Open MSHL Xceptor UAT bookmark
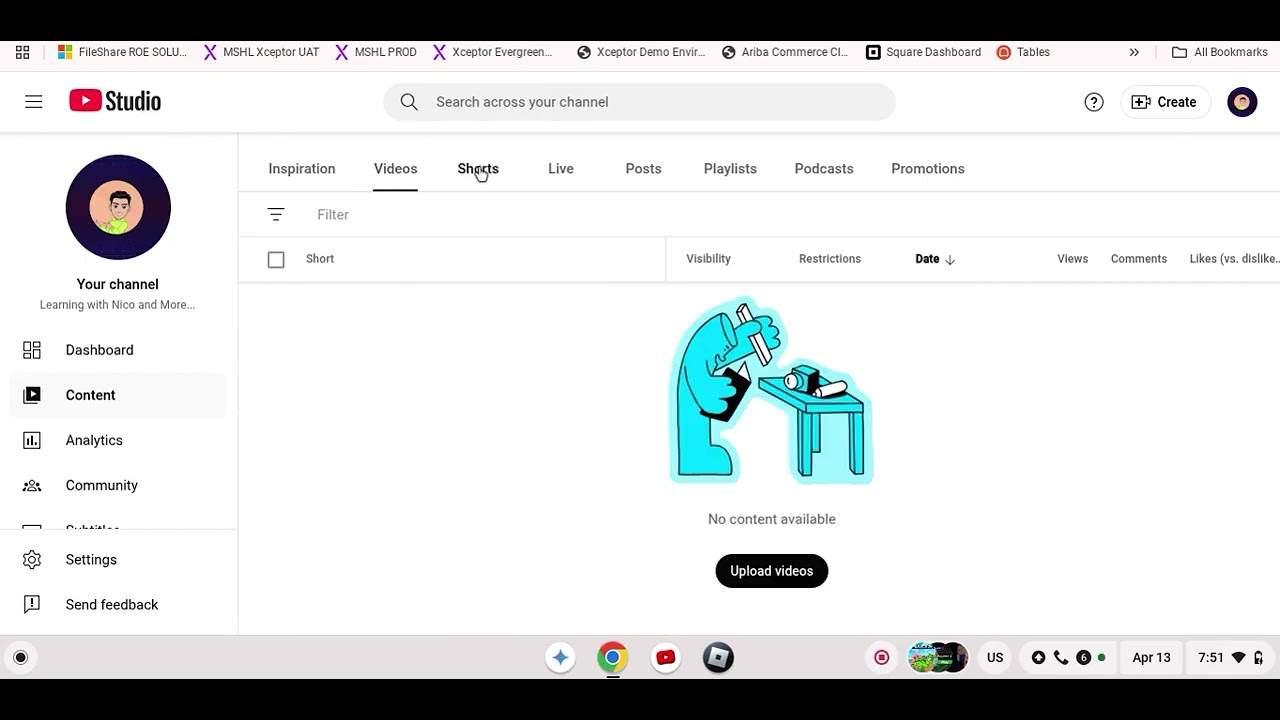1280x720 pixels. (261, 52)
